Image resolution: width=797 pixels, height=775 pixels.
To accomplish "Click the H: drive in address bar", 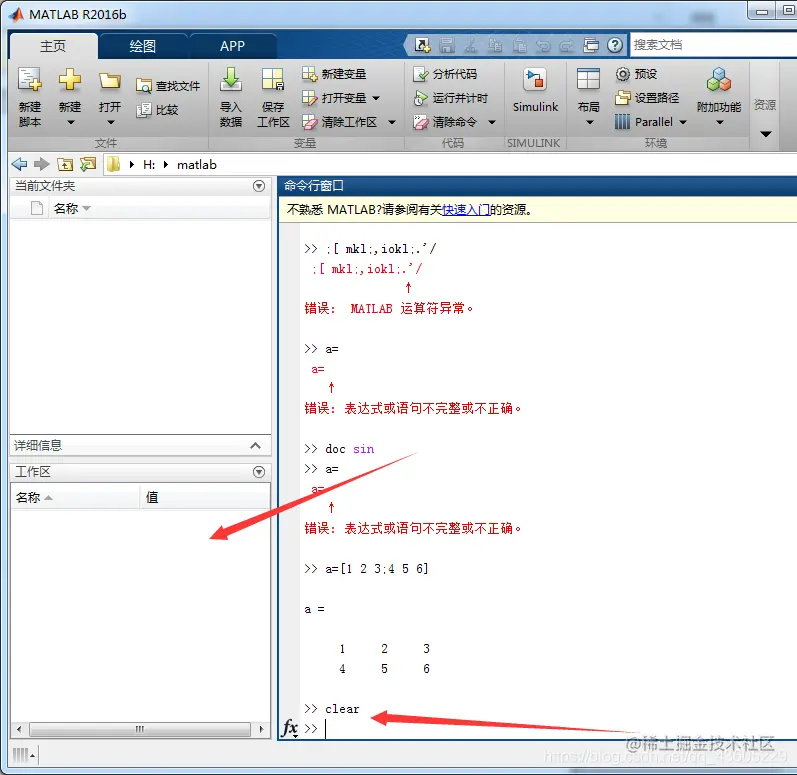I will (x=149, y=165).
